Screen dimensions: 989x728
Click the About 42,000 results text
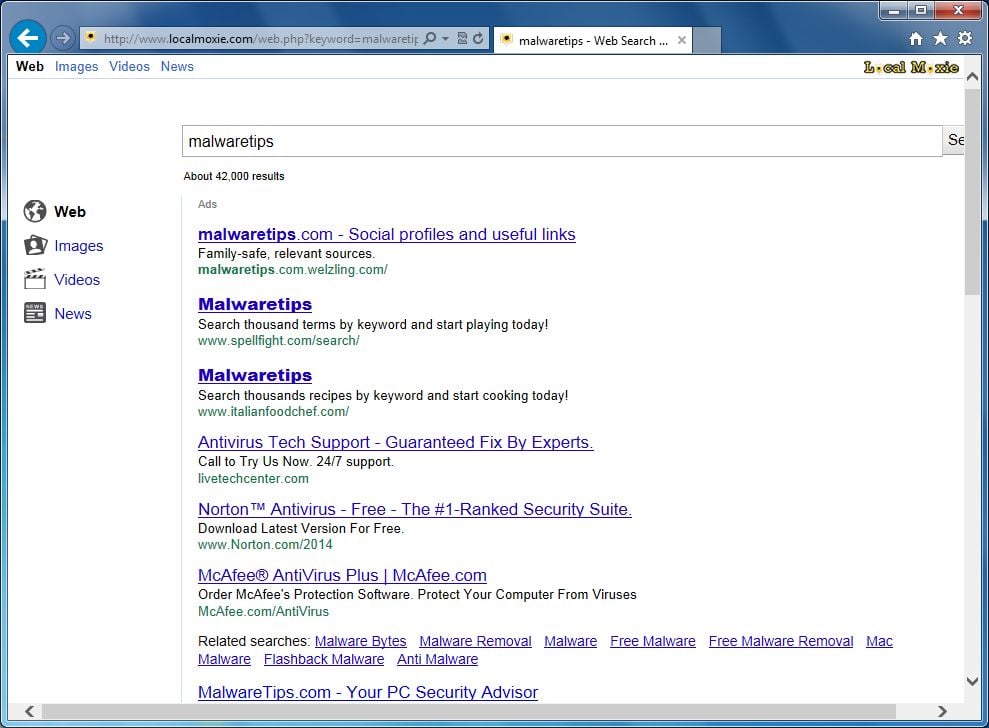point(234,177)
